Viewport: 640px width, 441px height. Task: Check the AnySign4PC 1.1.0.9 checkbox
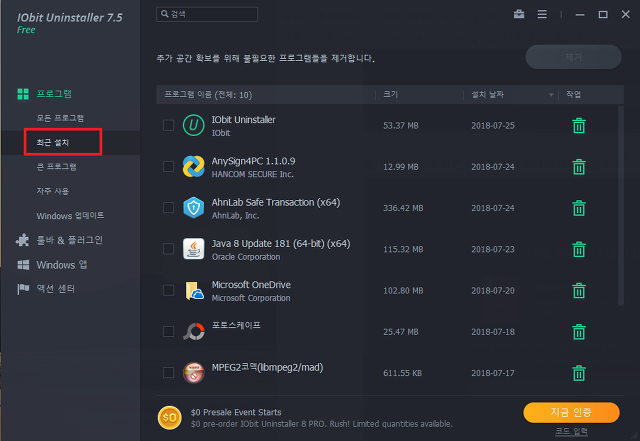click(168, 166)
